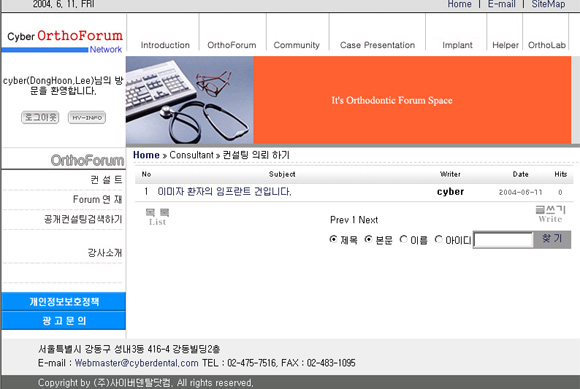580x389 pixels.
Task: Open the Case Presentation menu
Action: 377,45
